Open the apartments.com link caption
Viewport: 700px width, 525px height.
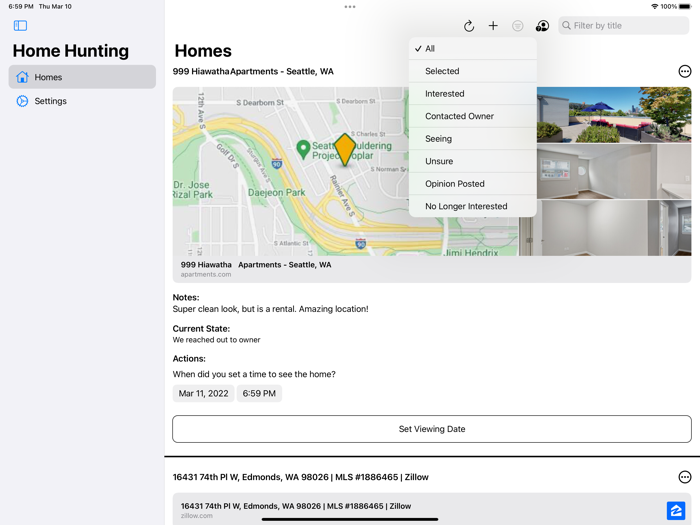click(x=206, y=275)
